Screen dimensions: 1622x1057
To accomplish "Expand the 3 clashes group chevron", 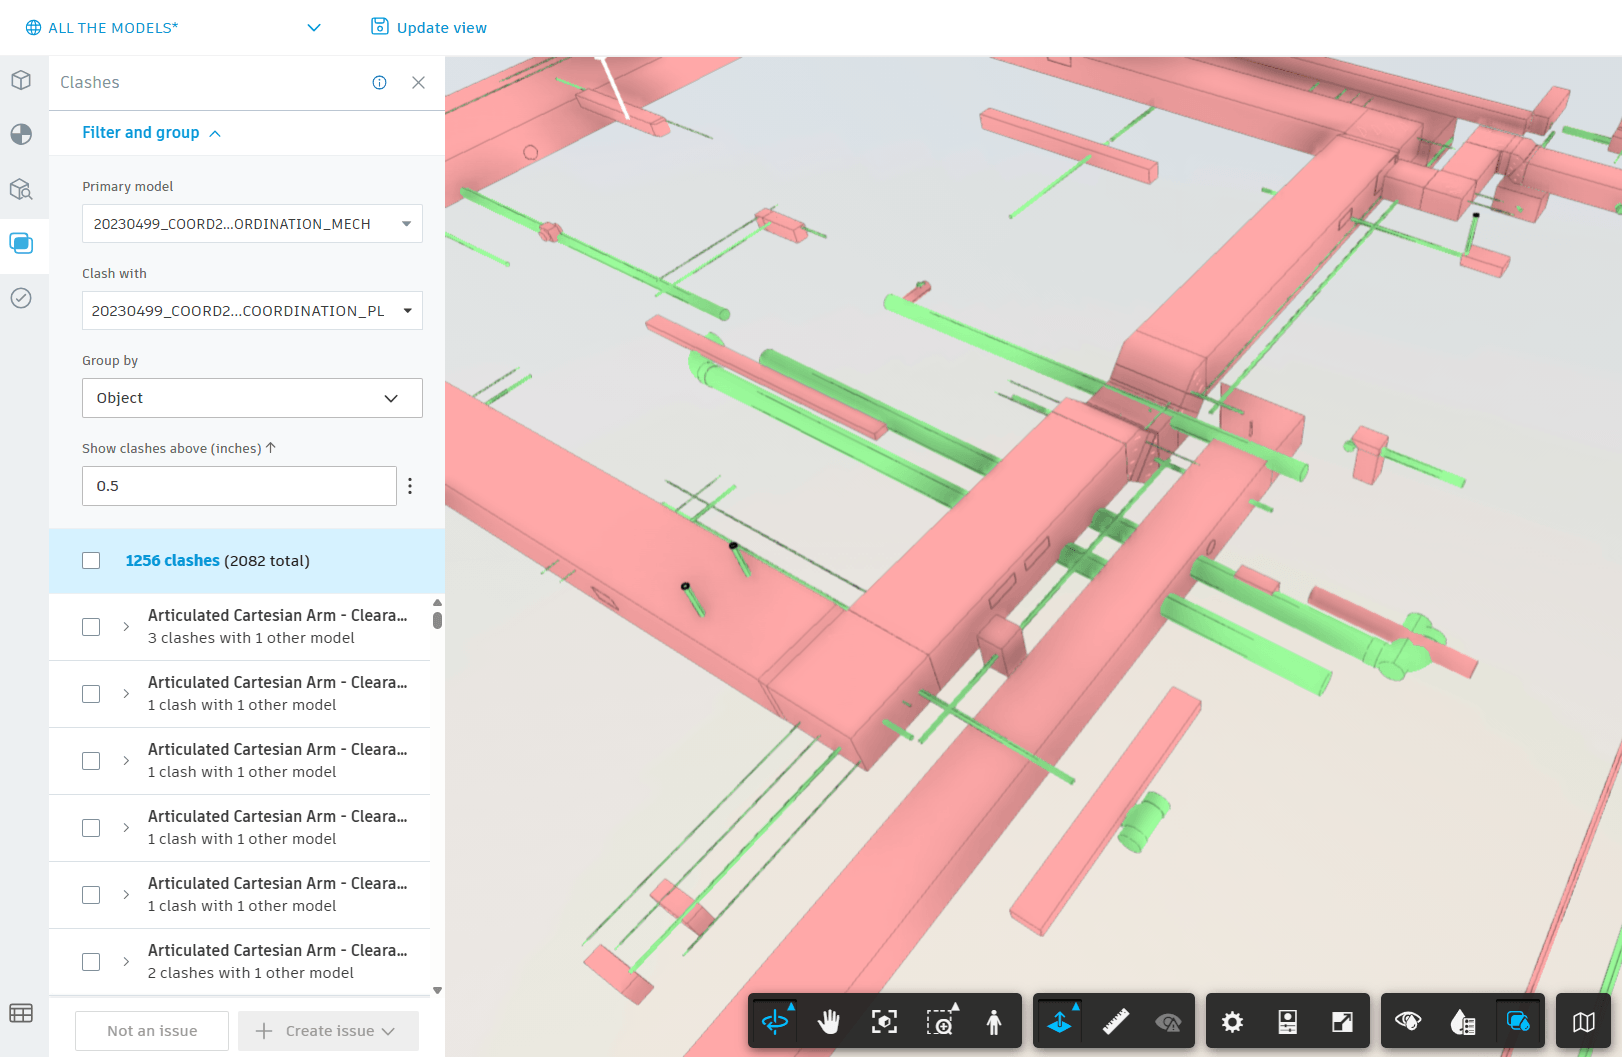I will click(126, 627).
